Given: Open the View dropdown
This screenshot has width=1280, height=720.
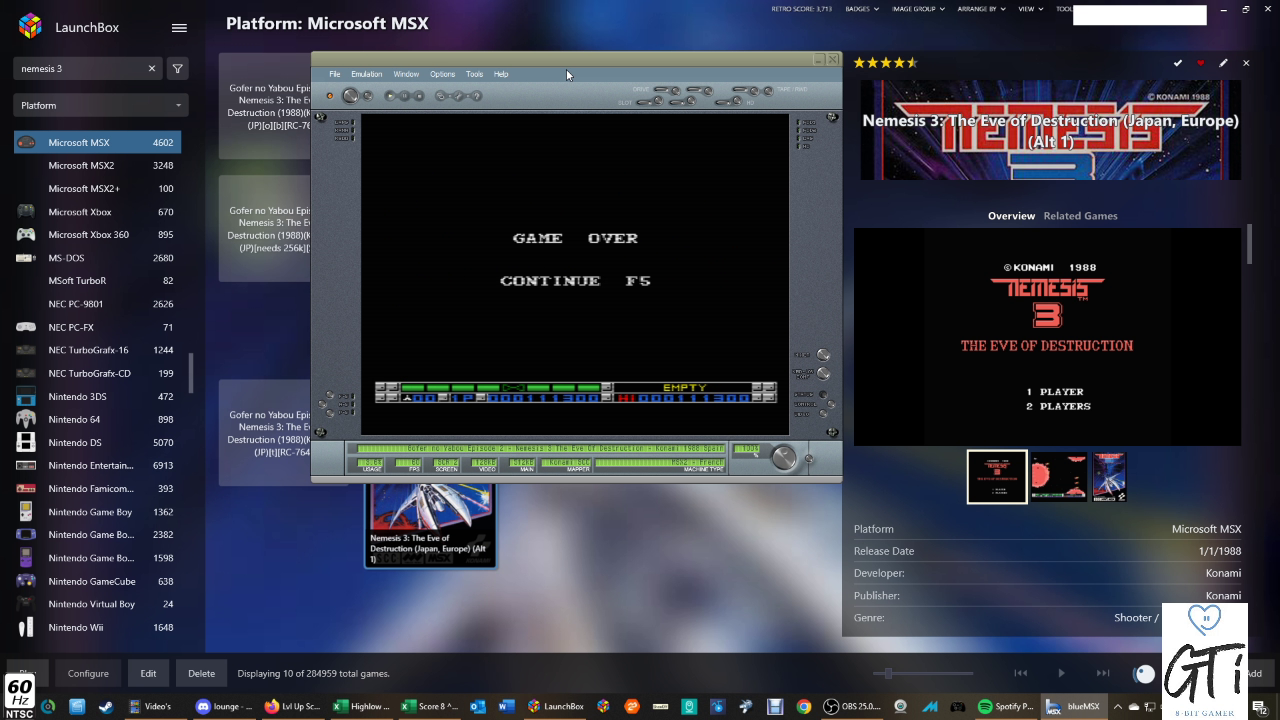Looking at the screenshot, I should (1030, 9).
